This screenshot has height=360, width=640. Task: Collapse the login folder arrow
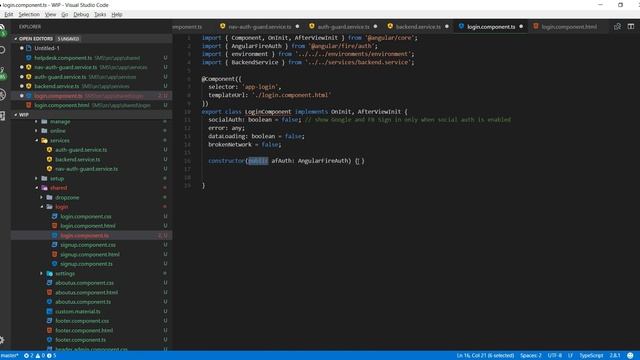pos(41,207)
